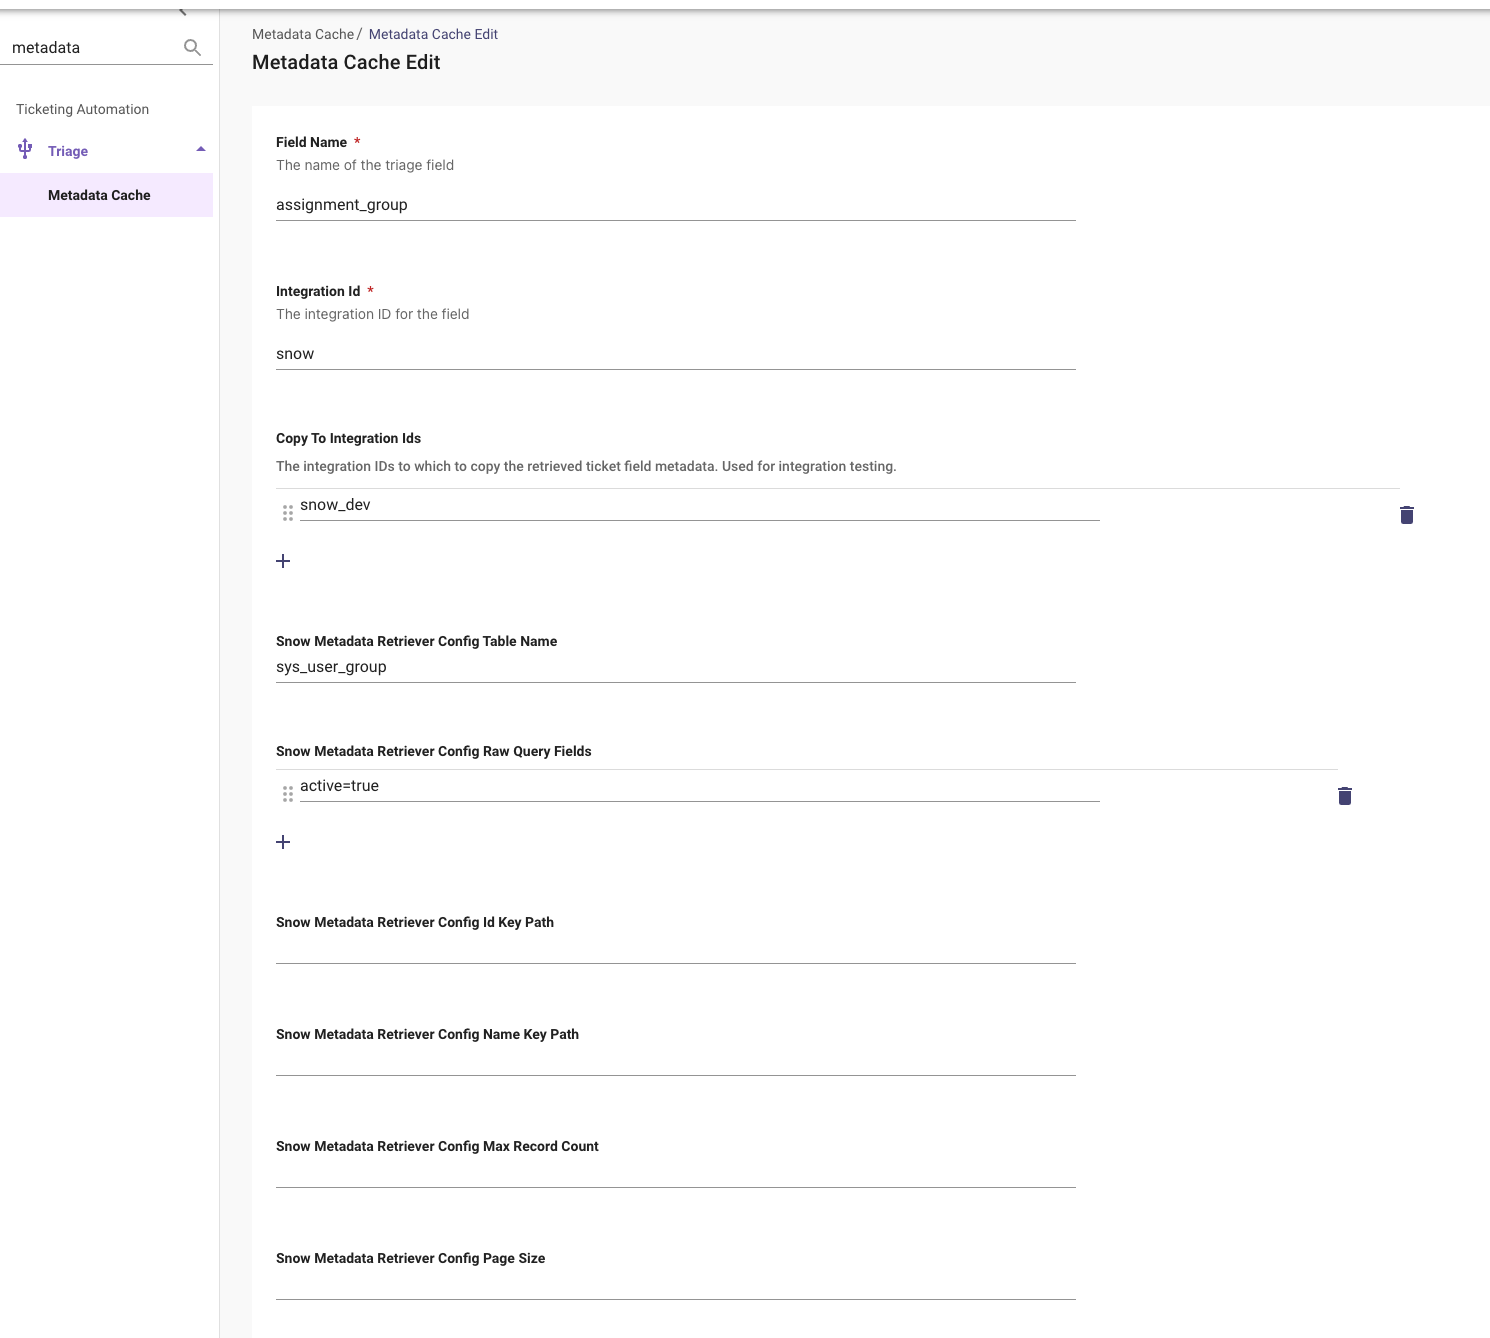Click the Triage fork icon in sidebar
This screenshot has height=1338, width=1490.
click(26, 150)
